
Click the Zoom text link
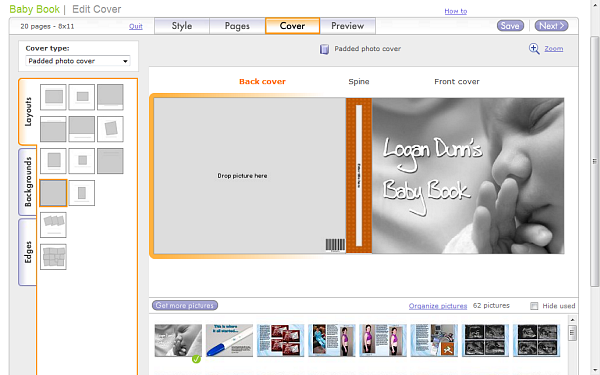click(x=554, y=49)
